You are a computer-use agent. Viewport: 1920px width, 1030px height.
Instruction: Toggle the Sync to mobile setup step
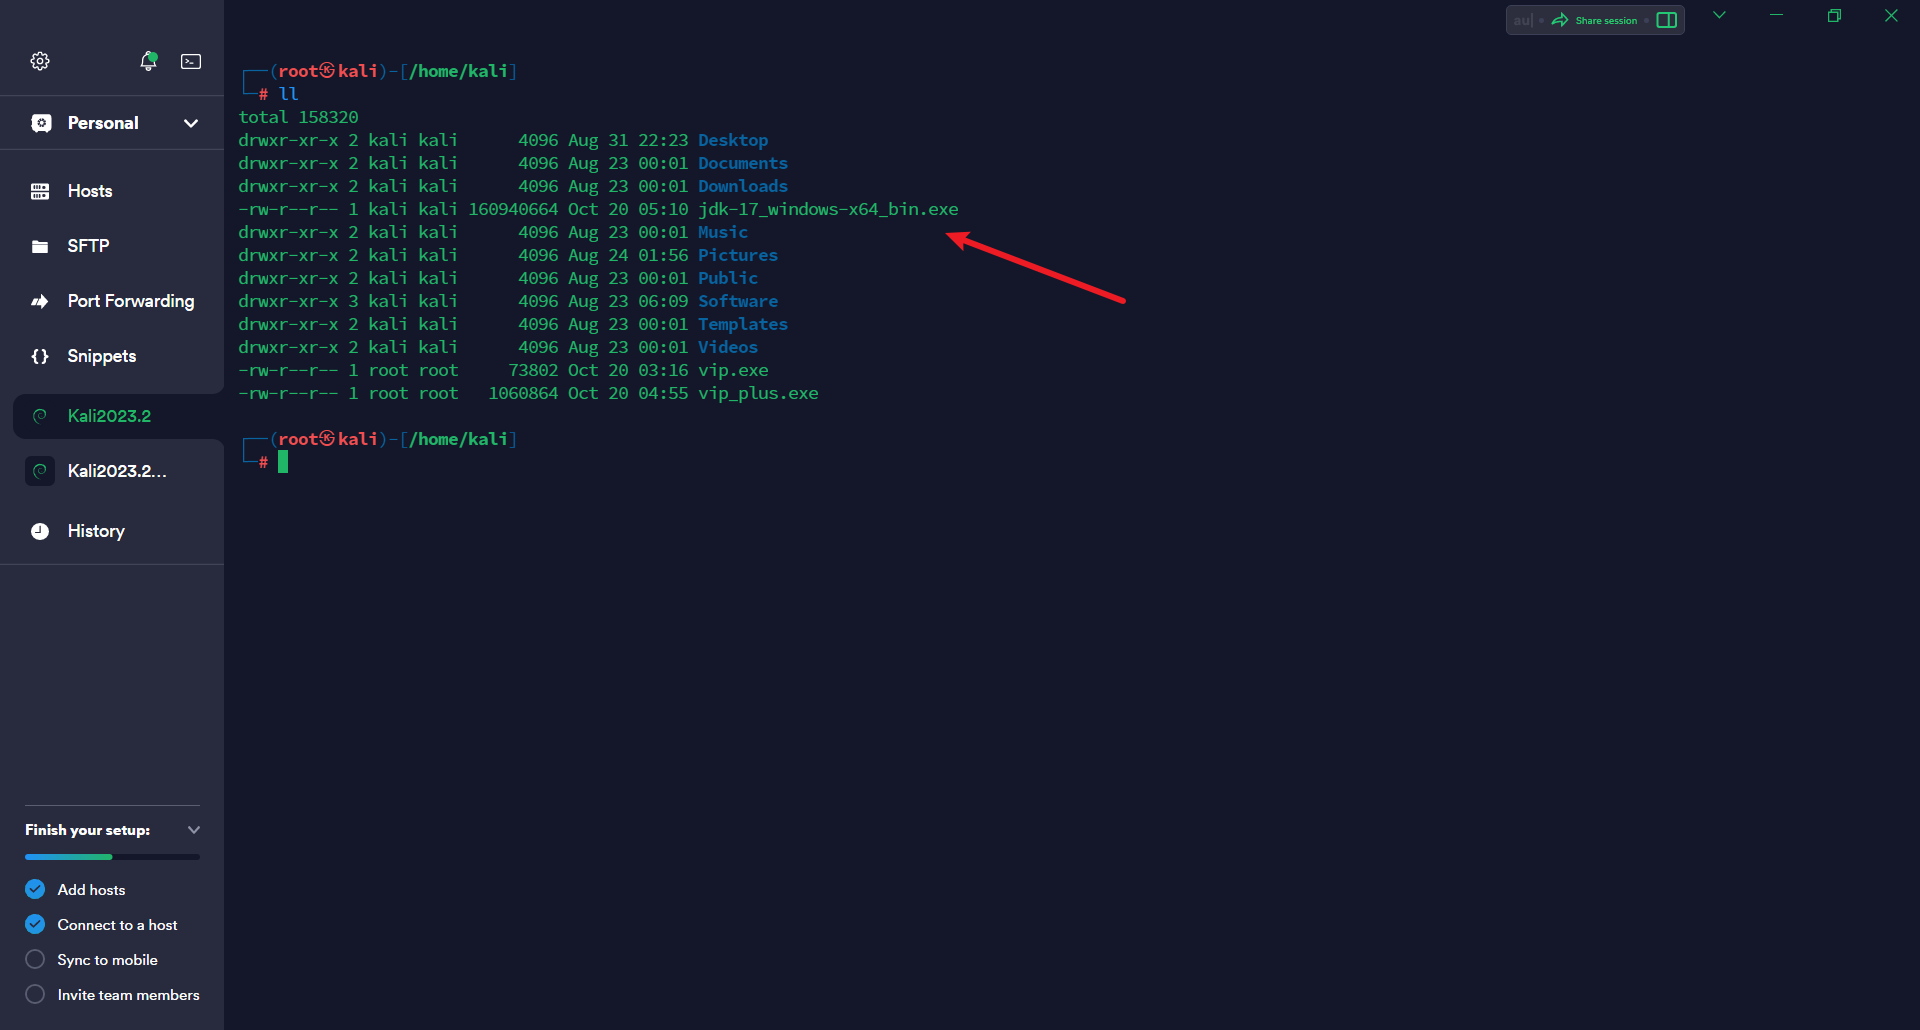click(x=35, y=959)
